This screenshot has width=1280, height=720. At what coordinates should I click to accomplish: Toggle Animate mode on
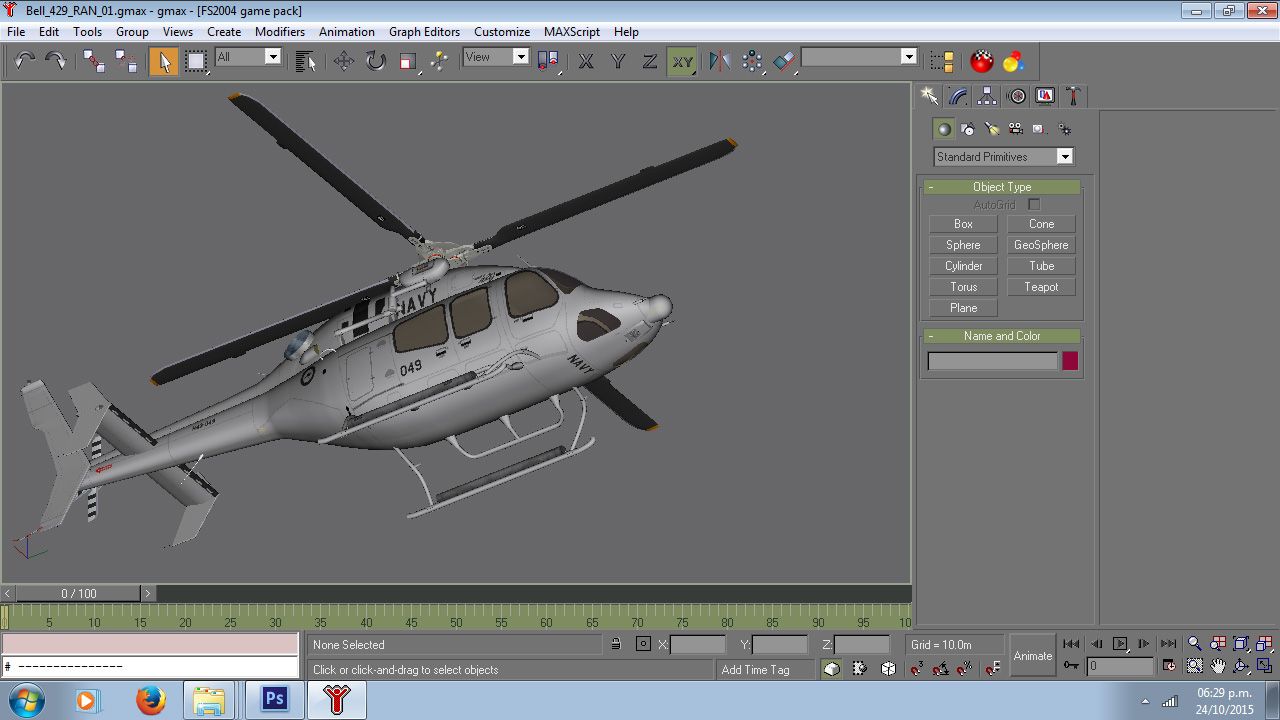coord(1032,655)
